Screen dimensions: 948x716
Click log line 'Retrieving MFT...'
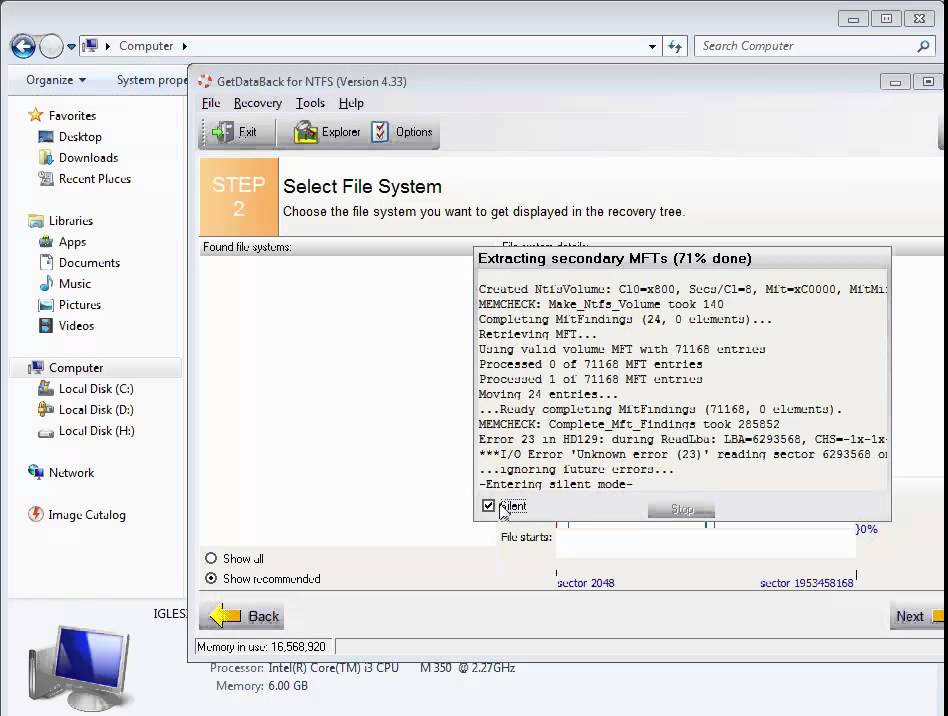tap(537, 334)
